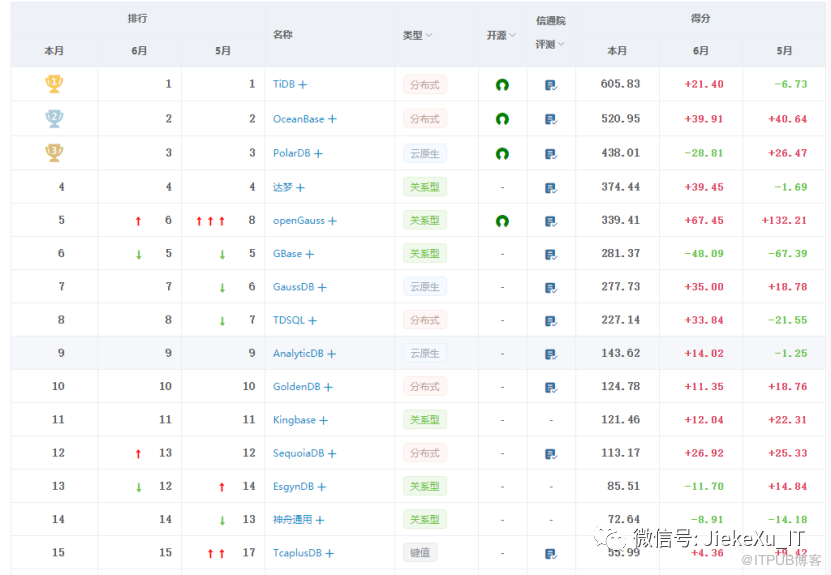Click the score value 113.17

620,453
